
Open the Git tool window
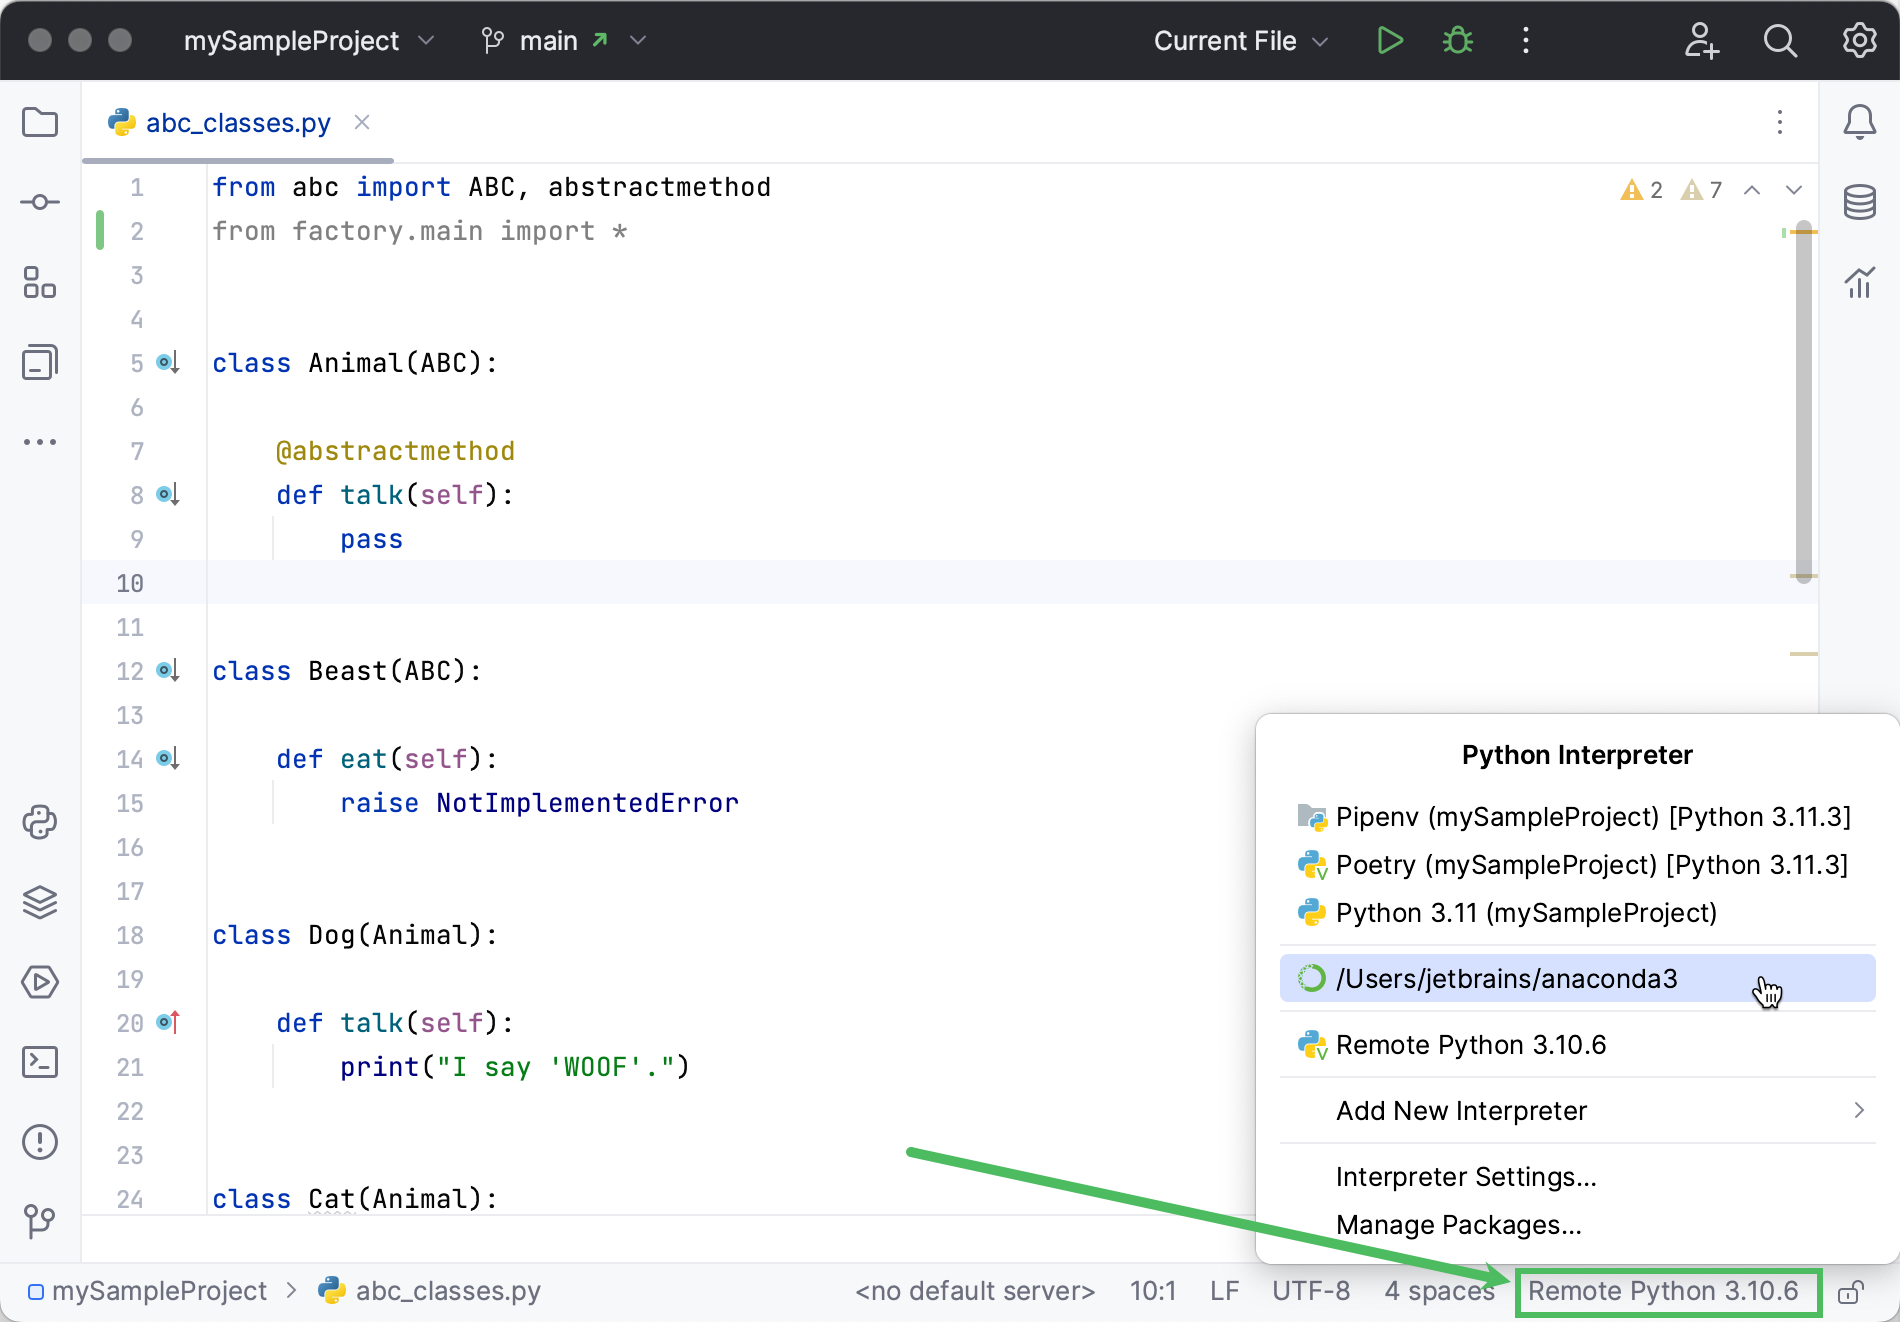point(40,1222)
